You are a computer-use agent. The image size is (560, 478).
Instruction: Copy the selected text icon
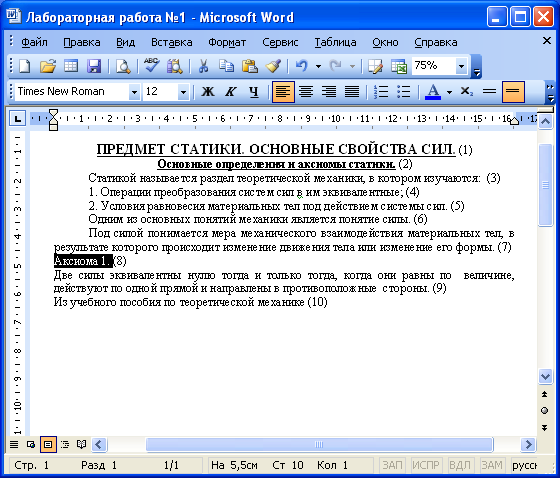(226, 66)
